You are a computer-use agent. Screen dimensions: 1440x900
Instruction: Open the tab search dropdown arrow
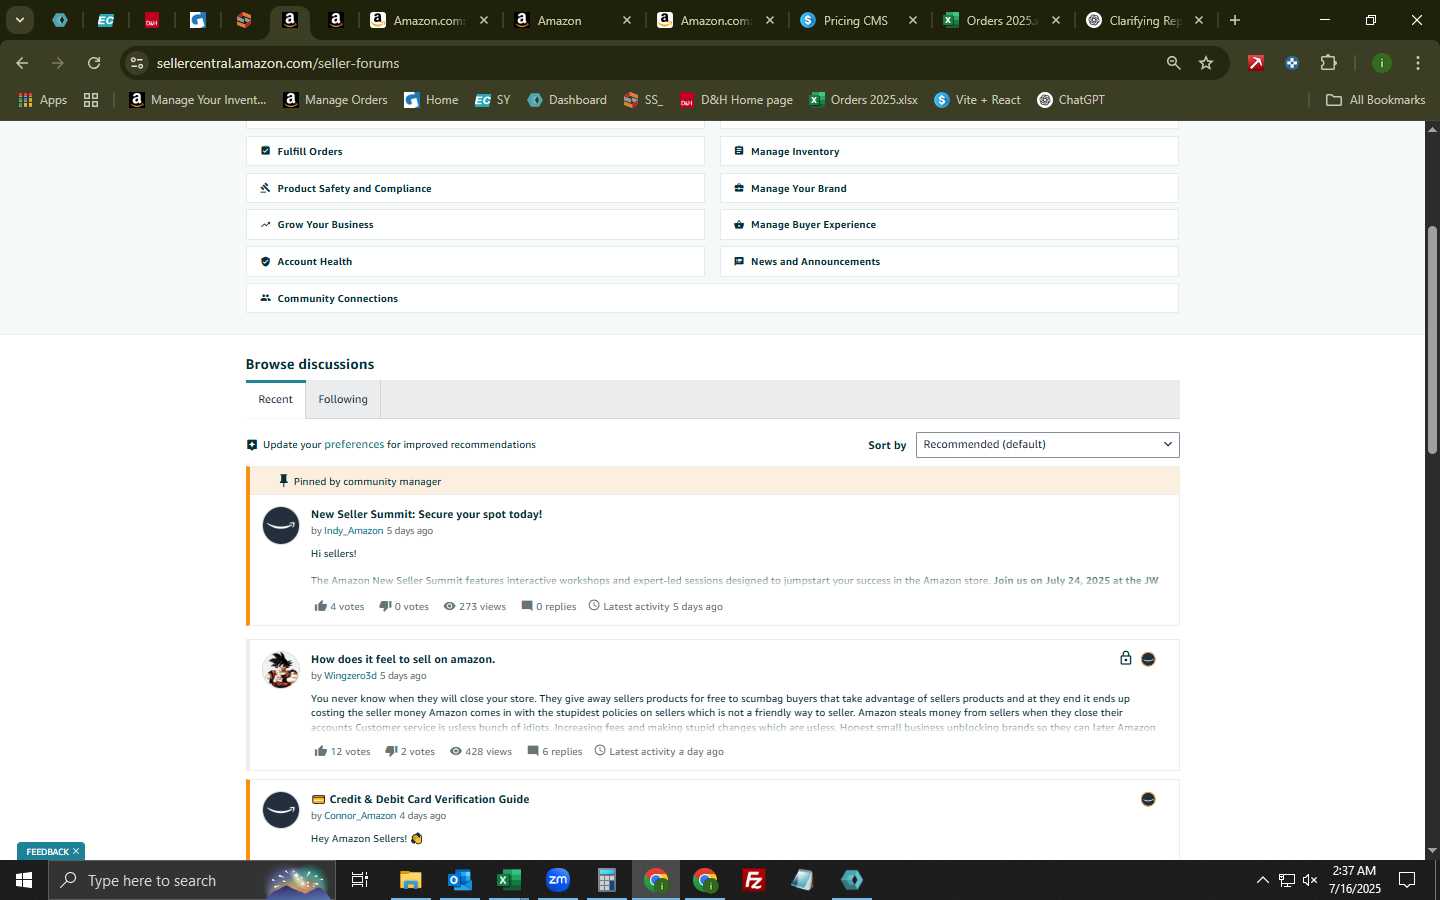(x=20, y=20)
